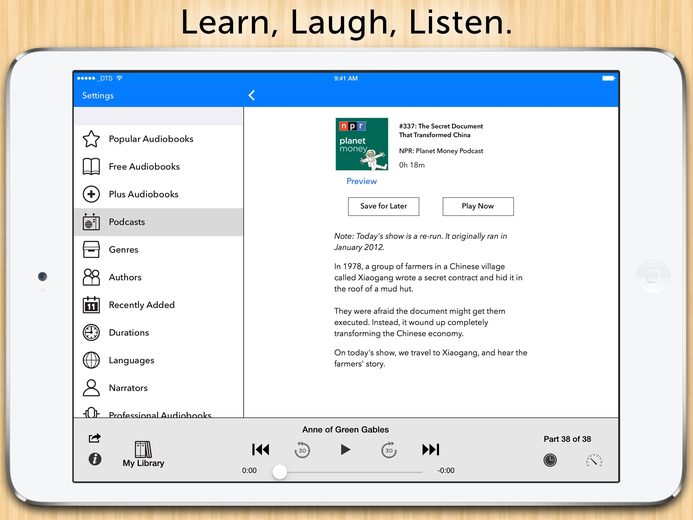This screenshot has width=693, height=520.
Task: Open Narrators list
Action: (x=158, y=388)
